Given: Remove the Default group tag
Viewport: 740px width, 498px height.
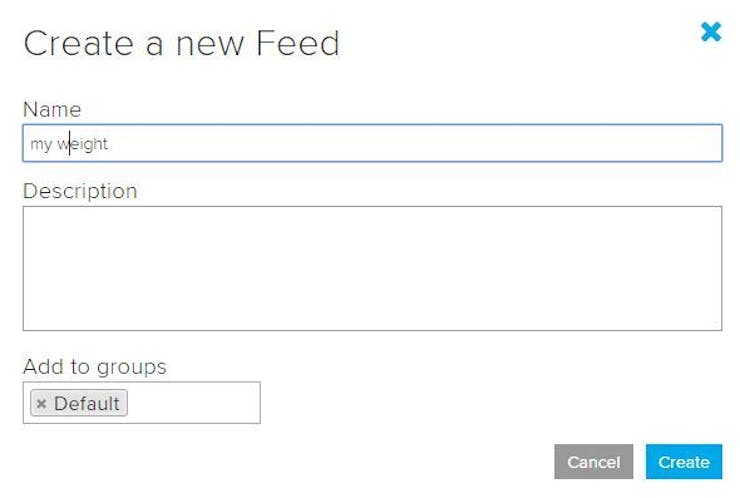Looking at the screenshot, I should (41, 404).
